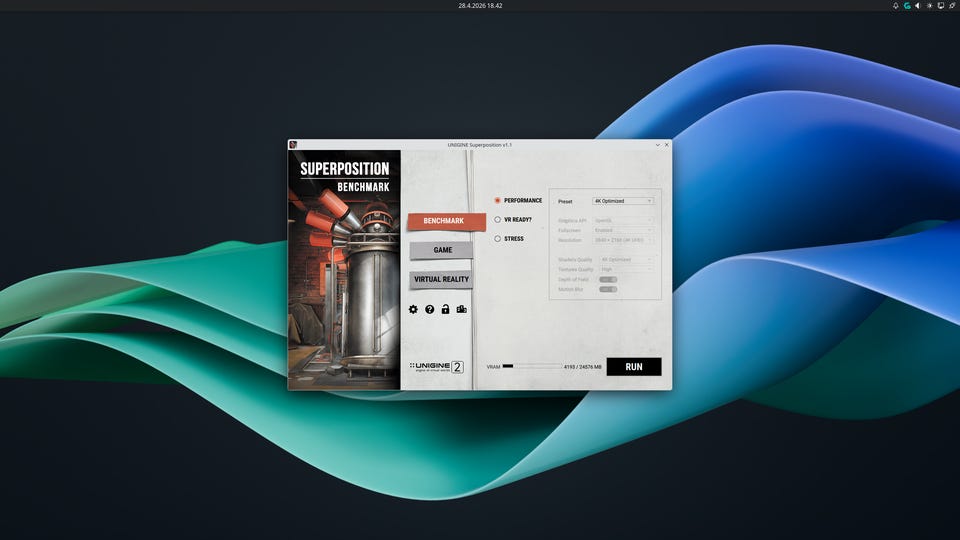The image size is (960, 540).
Task: Click the VRAM usage bar
Action: tap(531, 366)
